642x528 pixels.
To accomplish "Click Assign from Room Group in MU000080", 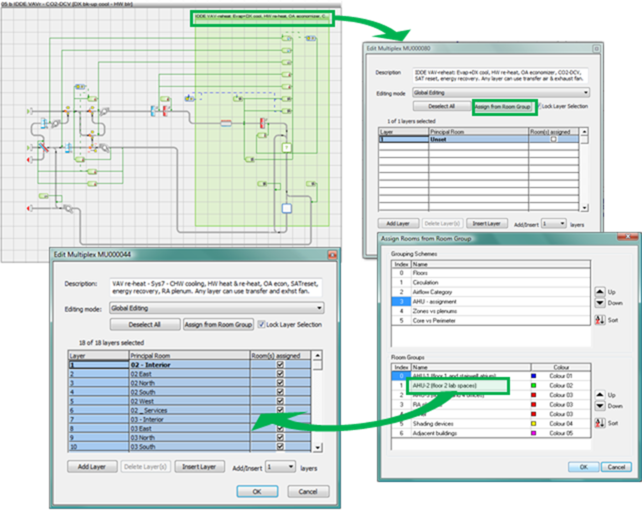I will (x=503, y=105).
